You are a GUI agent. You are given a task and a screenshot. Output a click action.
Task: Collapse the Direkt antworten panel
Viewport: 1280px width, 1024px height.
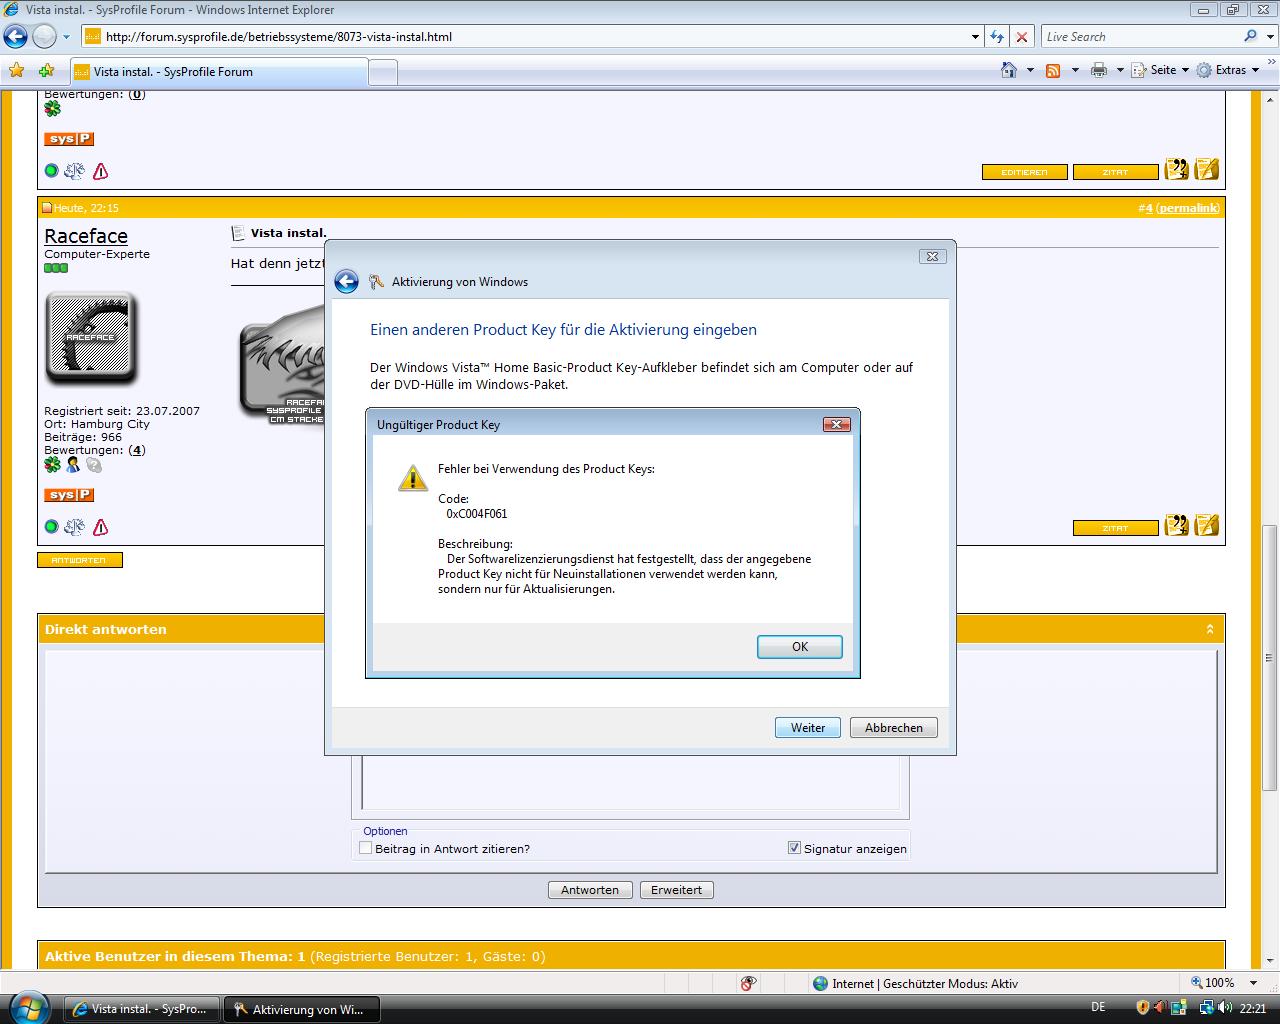pyautogui.click(x=1210, y=629)
